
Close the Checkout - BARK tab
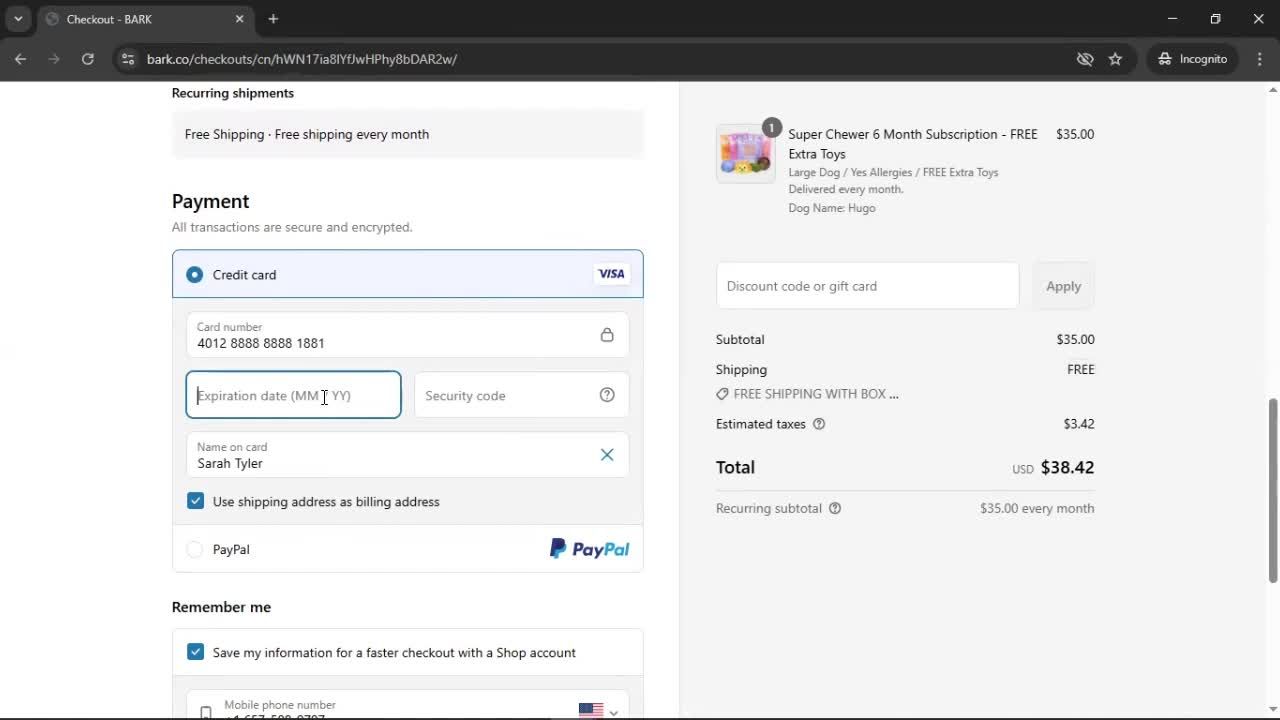click(x=239, y=19)
